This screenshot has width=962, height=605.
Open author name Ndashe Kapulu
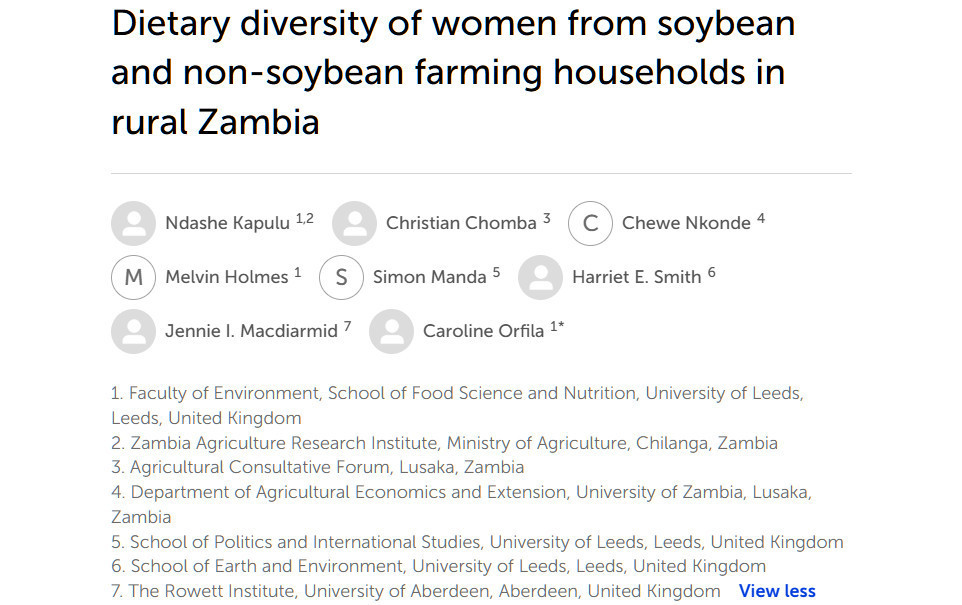click(x=227, y=223)
